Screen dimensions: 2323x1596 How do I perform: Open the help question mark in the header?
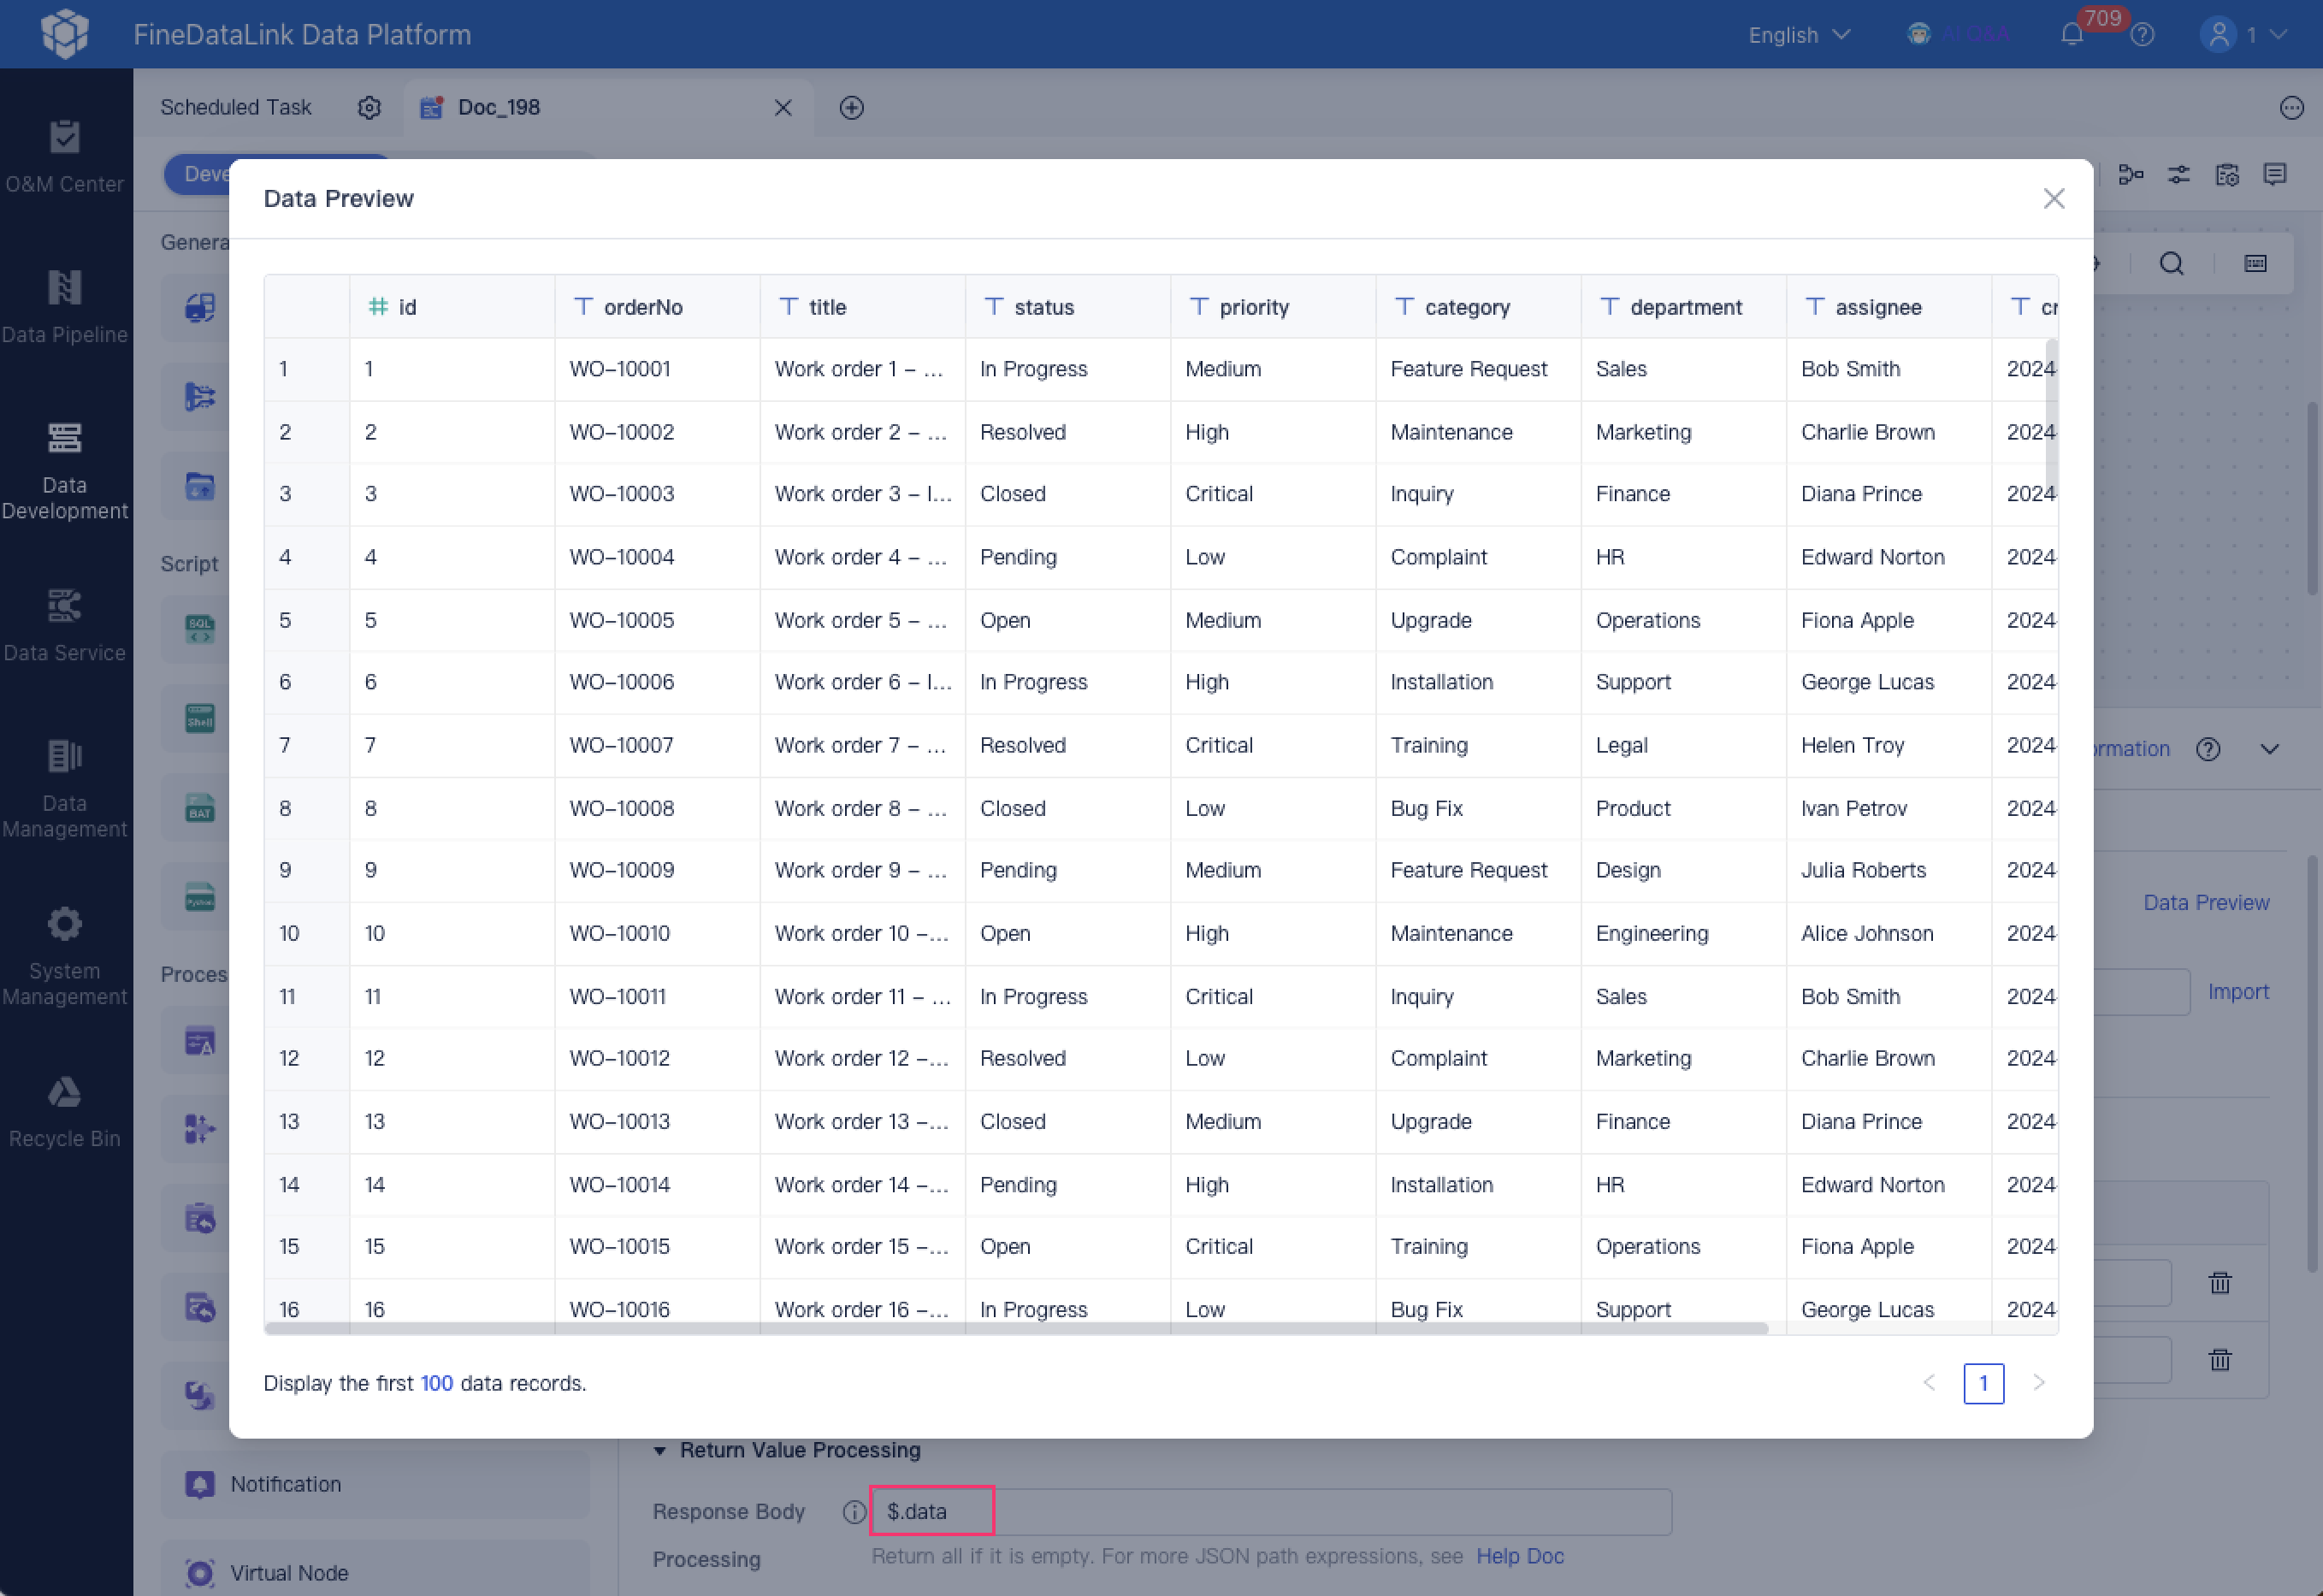click(2142, 35)
